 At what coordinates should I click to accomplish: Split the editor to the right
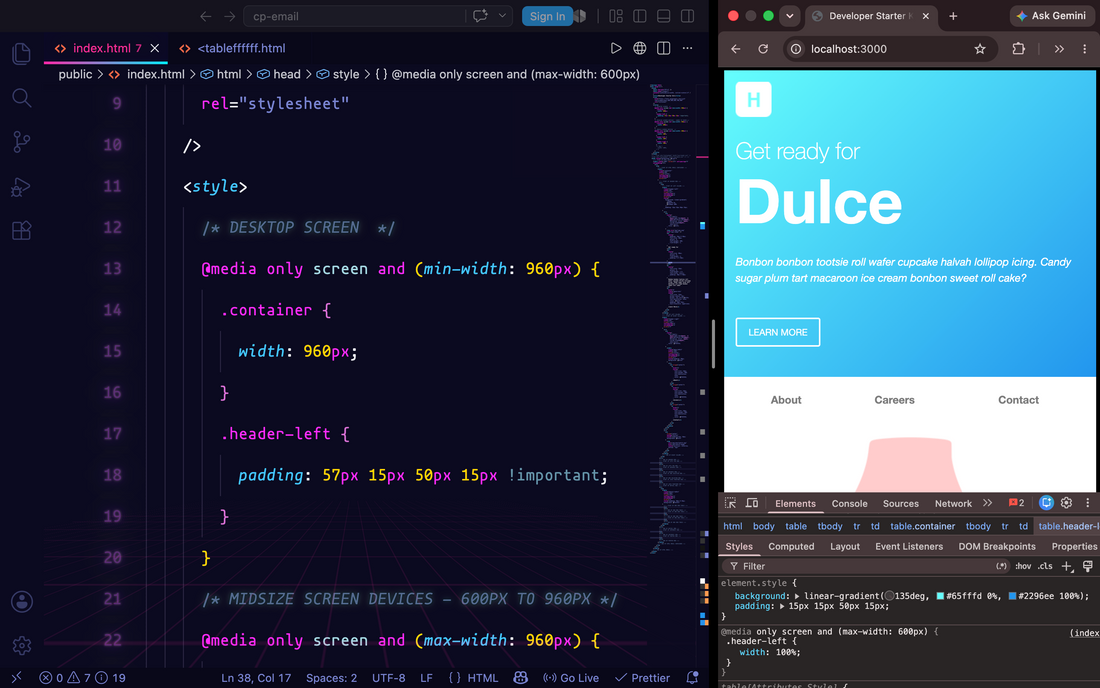pyautogui.click(x=664, y=48)
